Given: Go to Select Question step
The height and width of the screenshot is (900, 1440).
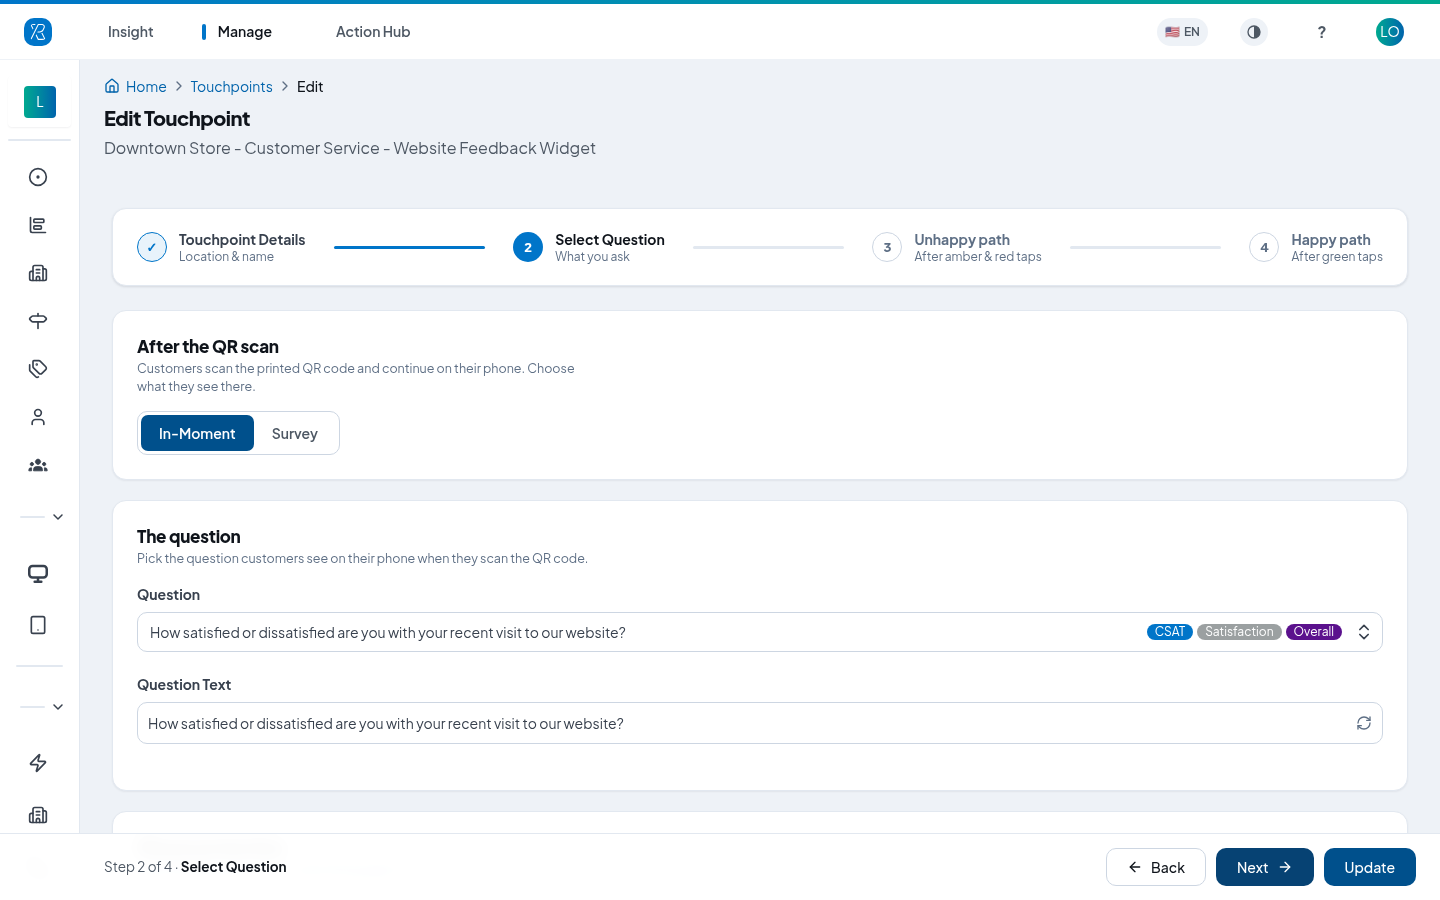Looking at the screenshot, I should click(x=589, y=247).
